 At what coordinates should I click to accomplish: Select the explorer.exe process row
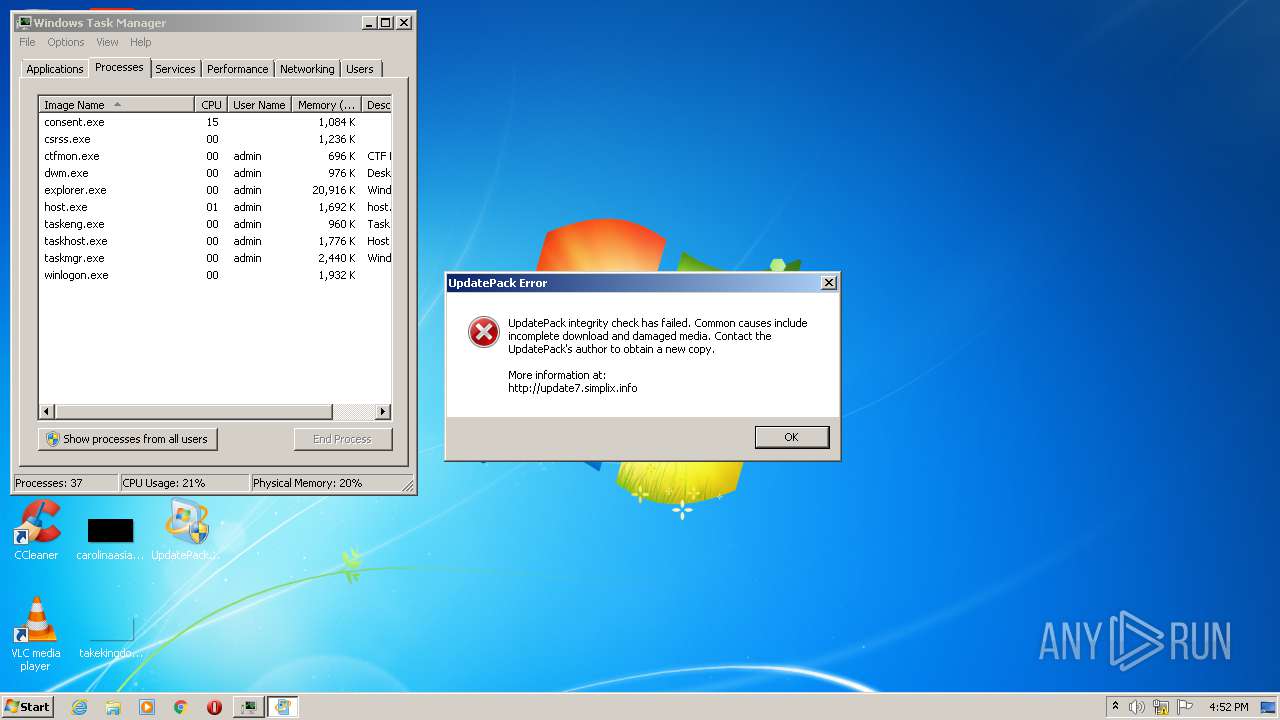[x=215, y=190]
